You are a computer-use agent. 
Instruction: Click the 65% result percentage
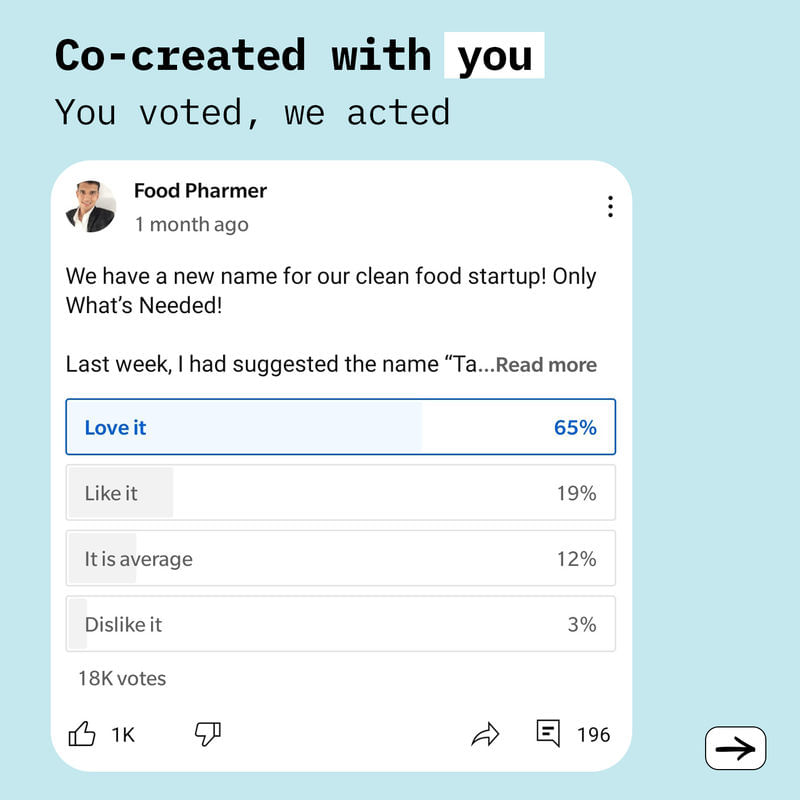[575, 428]
